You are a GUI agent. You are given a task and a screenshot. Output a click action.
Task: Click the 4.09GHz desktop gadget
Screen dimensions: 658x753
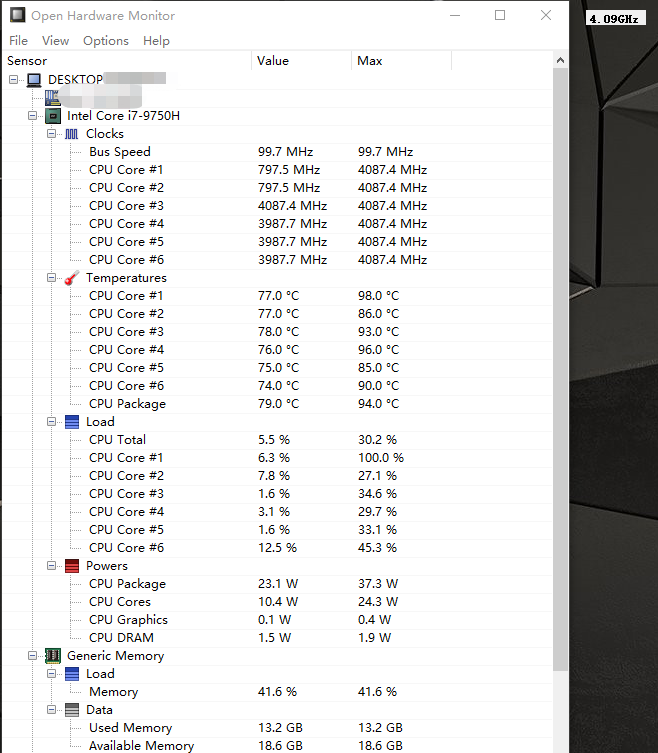click(x=614, y=19)
